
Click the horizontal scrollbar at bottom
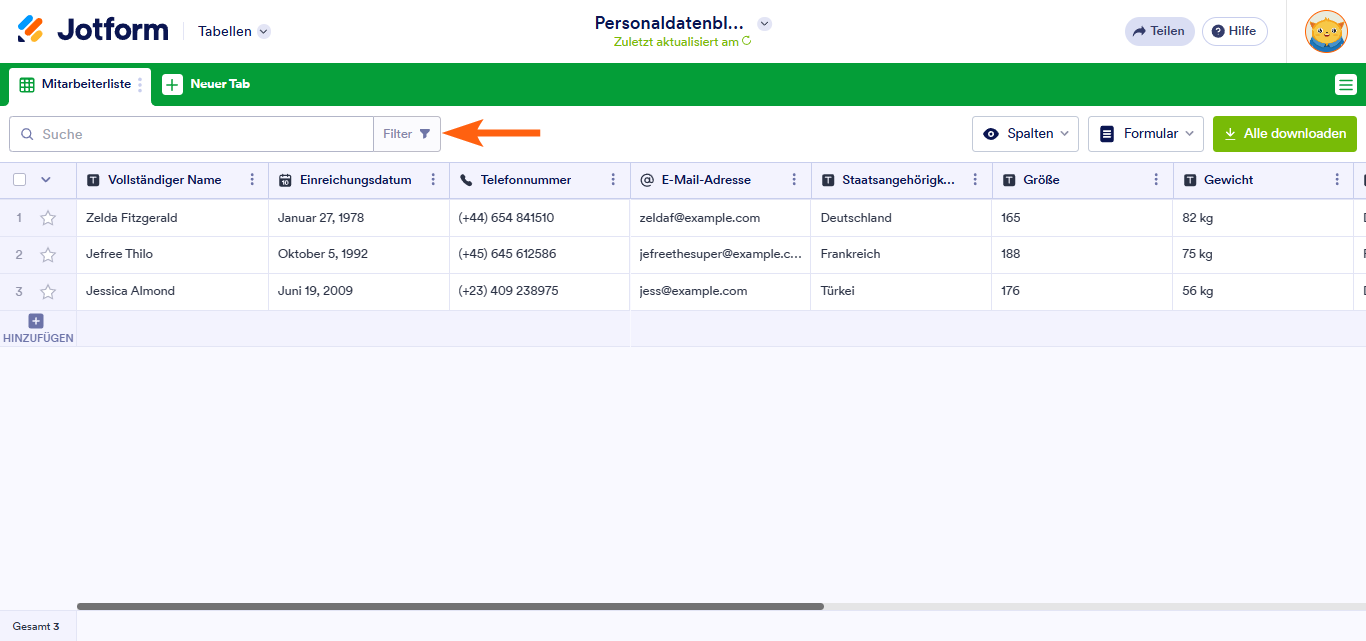[x=450, y=606]
